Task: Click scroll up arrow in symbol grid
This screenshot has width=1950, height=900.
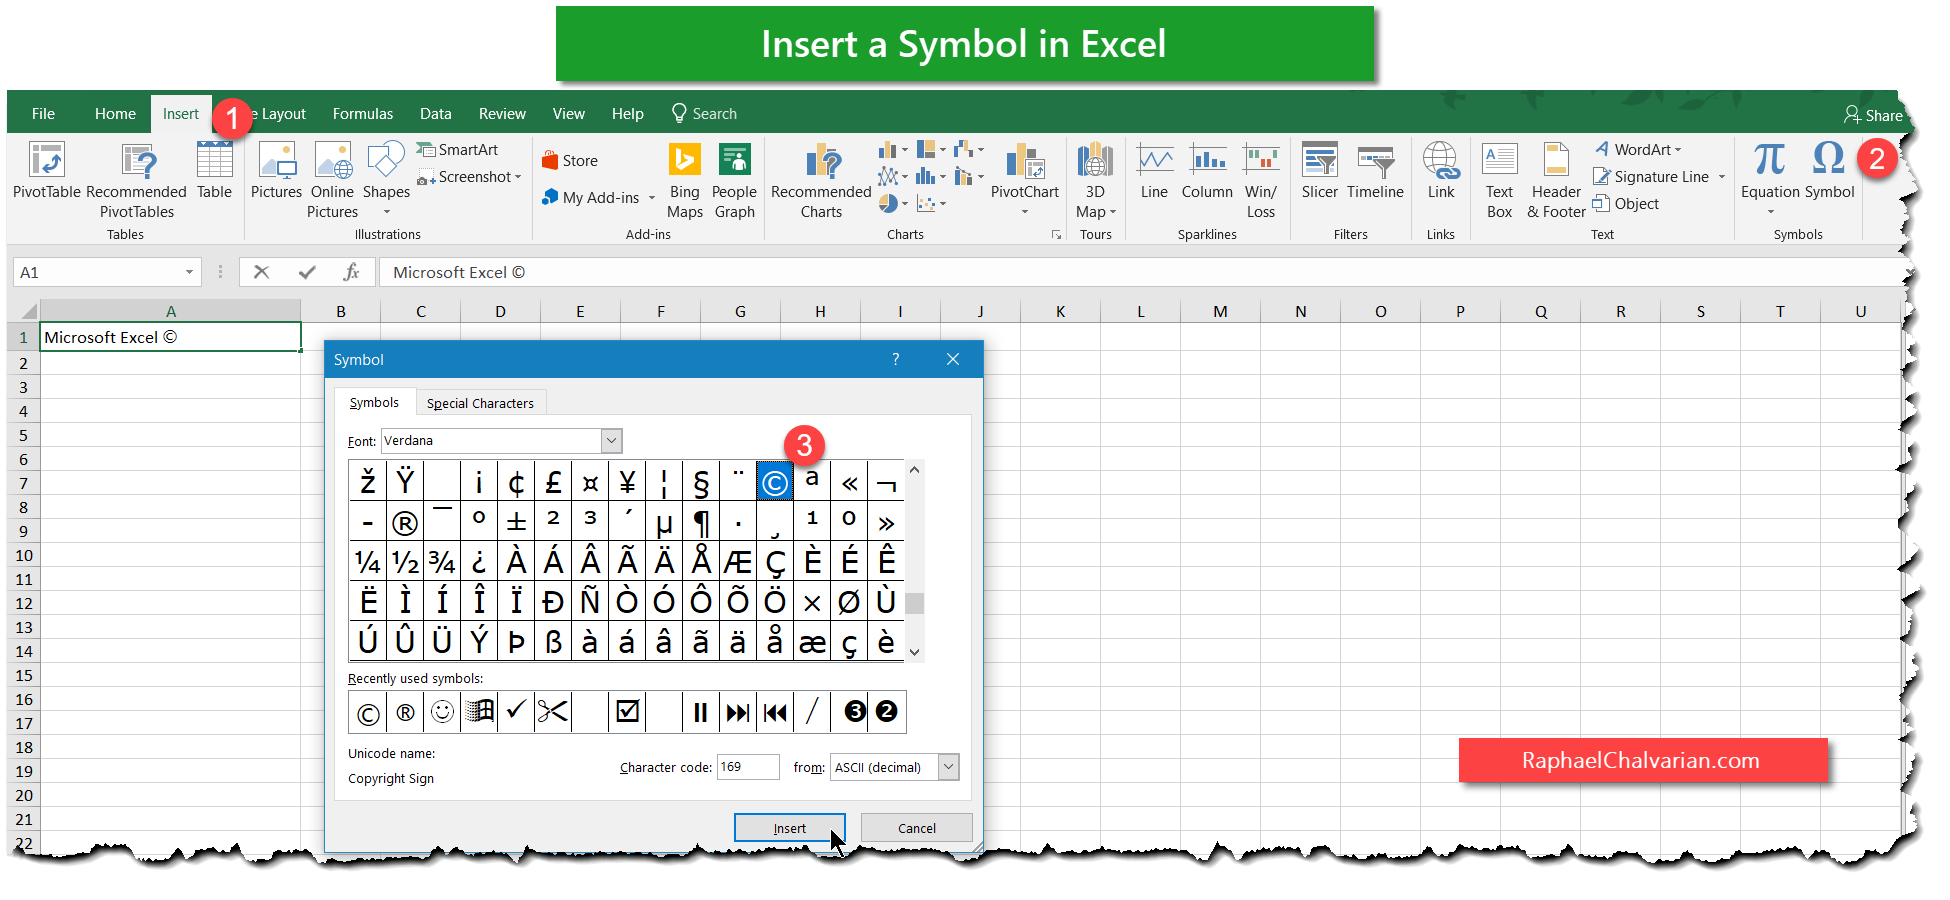Action: tap(914, 470)
